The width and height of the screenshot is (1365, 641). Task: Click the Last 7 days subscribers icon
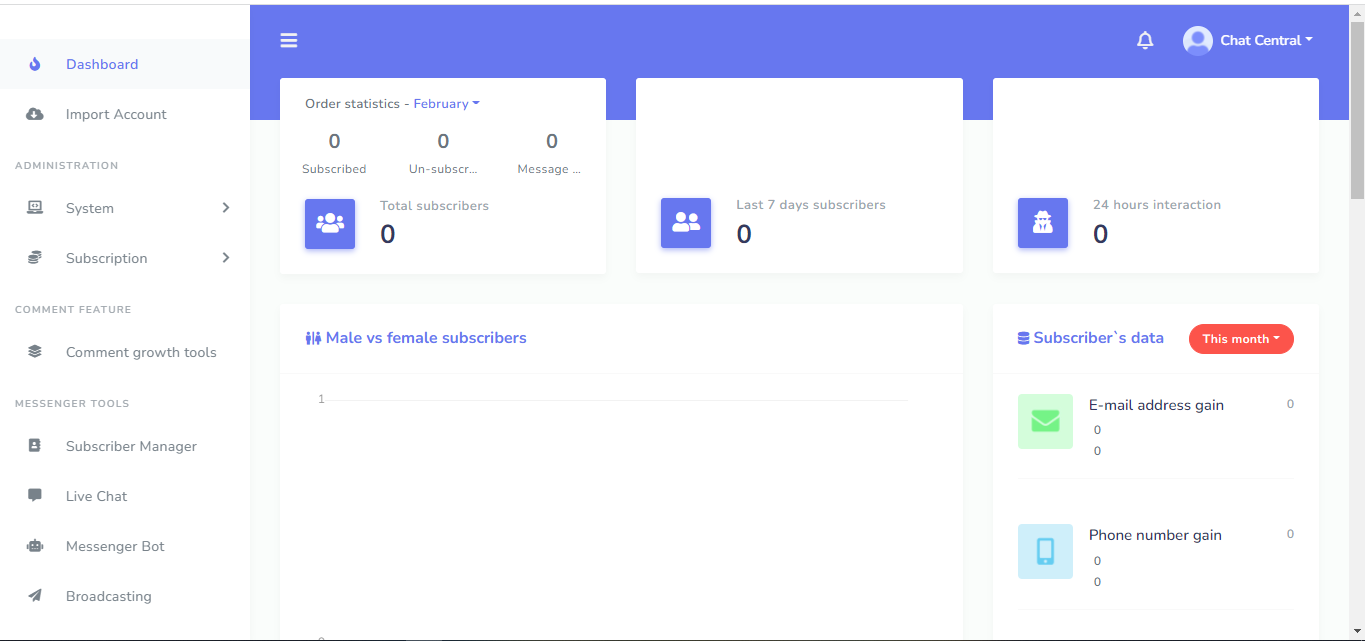tap(686, 223)
